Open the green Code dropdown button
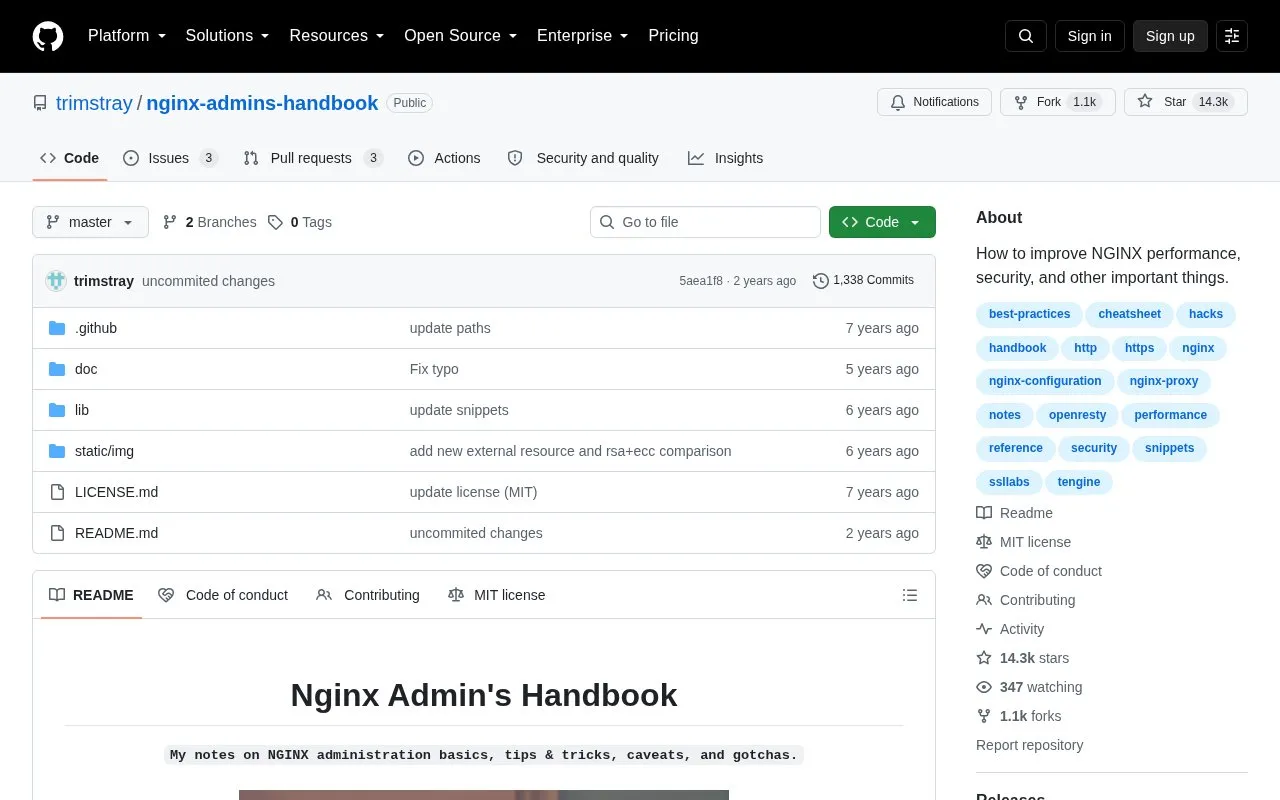 point(882,222)
